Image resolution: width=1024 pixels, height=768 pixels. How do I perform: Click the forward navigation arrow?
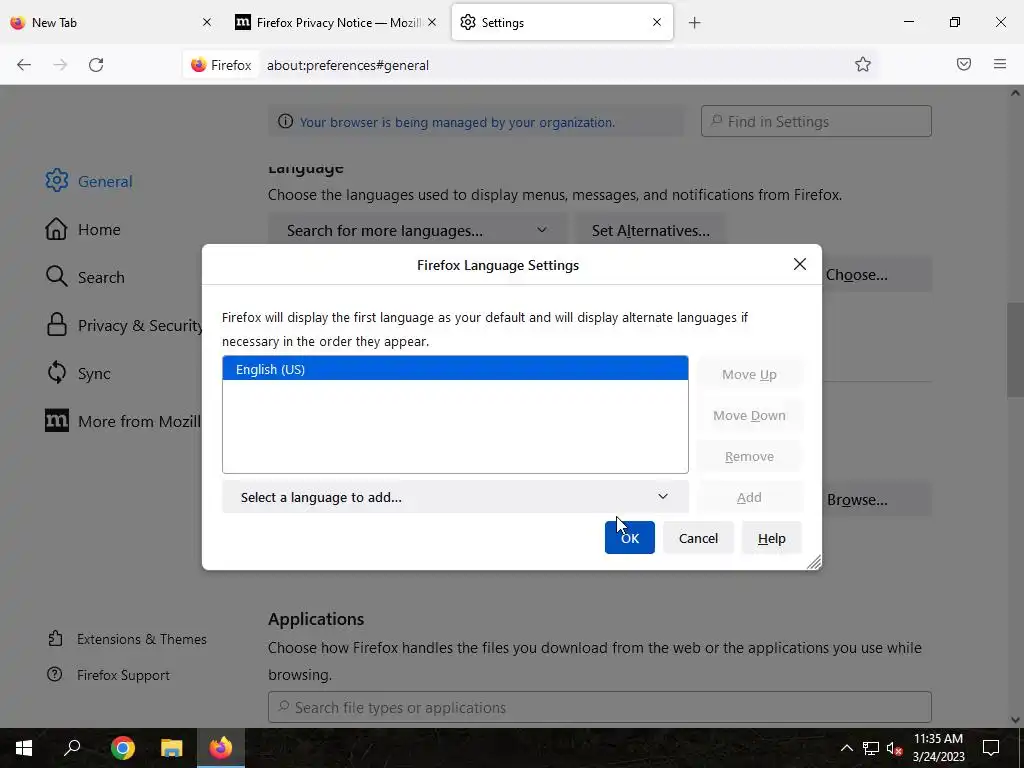[x=60, y=65]
